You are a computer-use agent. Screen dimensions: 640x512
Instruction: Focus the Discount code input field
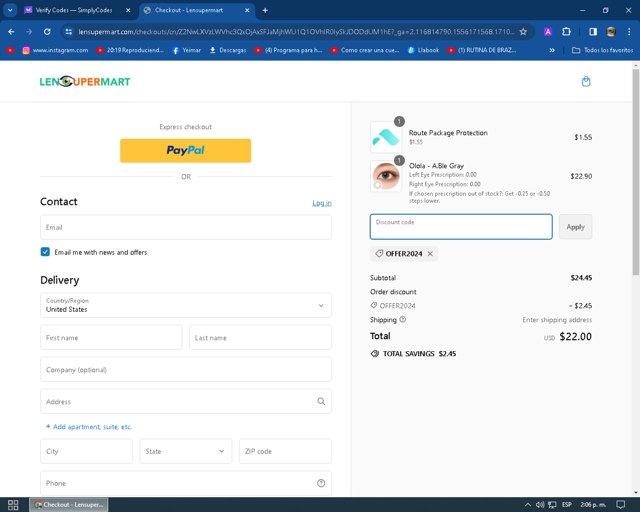[461, 227]
